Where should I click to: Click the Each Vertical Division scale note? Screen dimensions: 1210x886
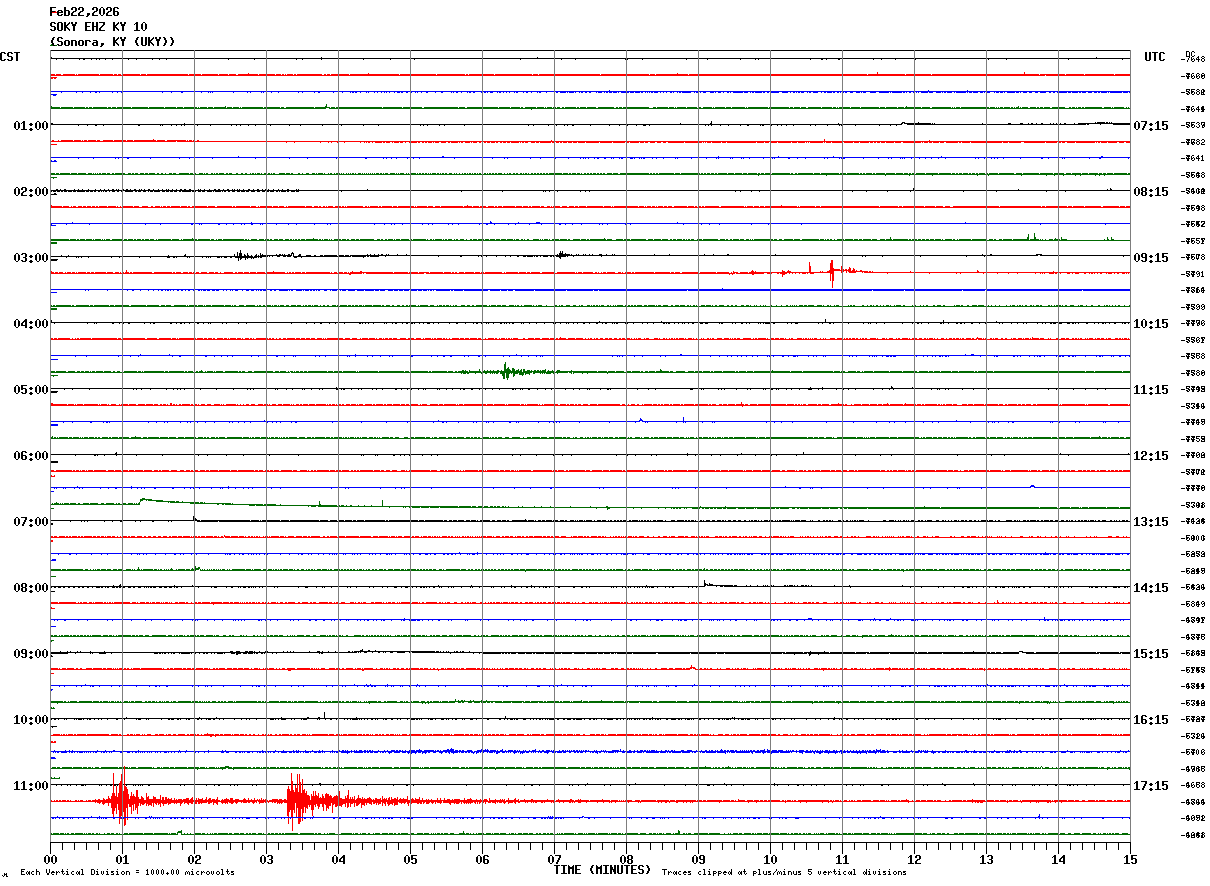pos(127,873)
